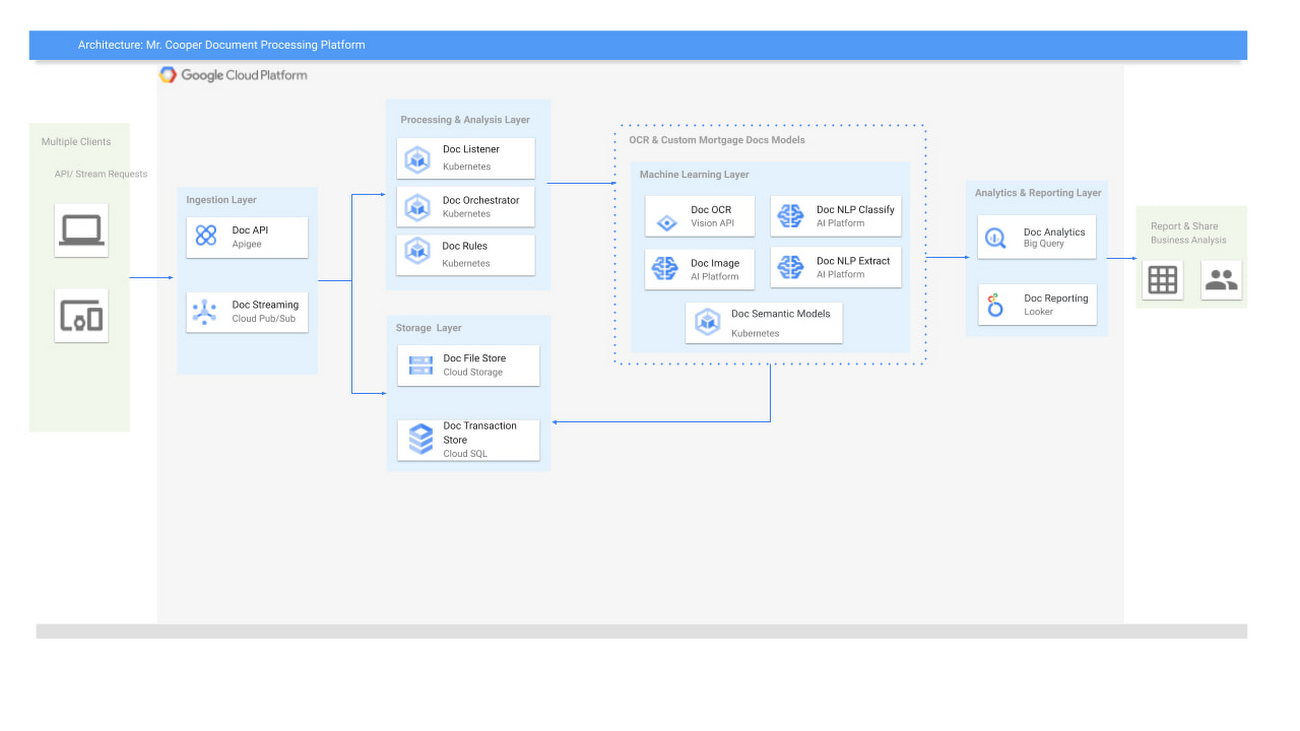Select the Doc Listener label
This screenshot has width=1300, height=731.
pyautogui.click(x=471, y=149)
